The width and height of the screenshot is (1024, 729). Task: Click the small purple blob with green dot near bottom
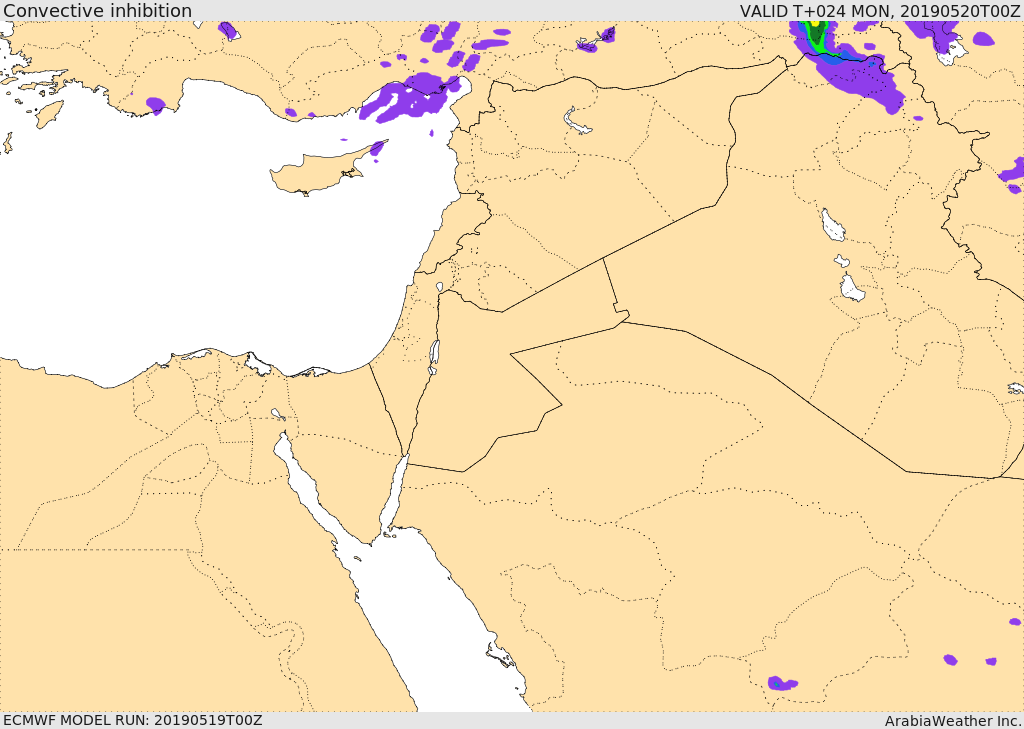pos(782,683)
